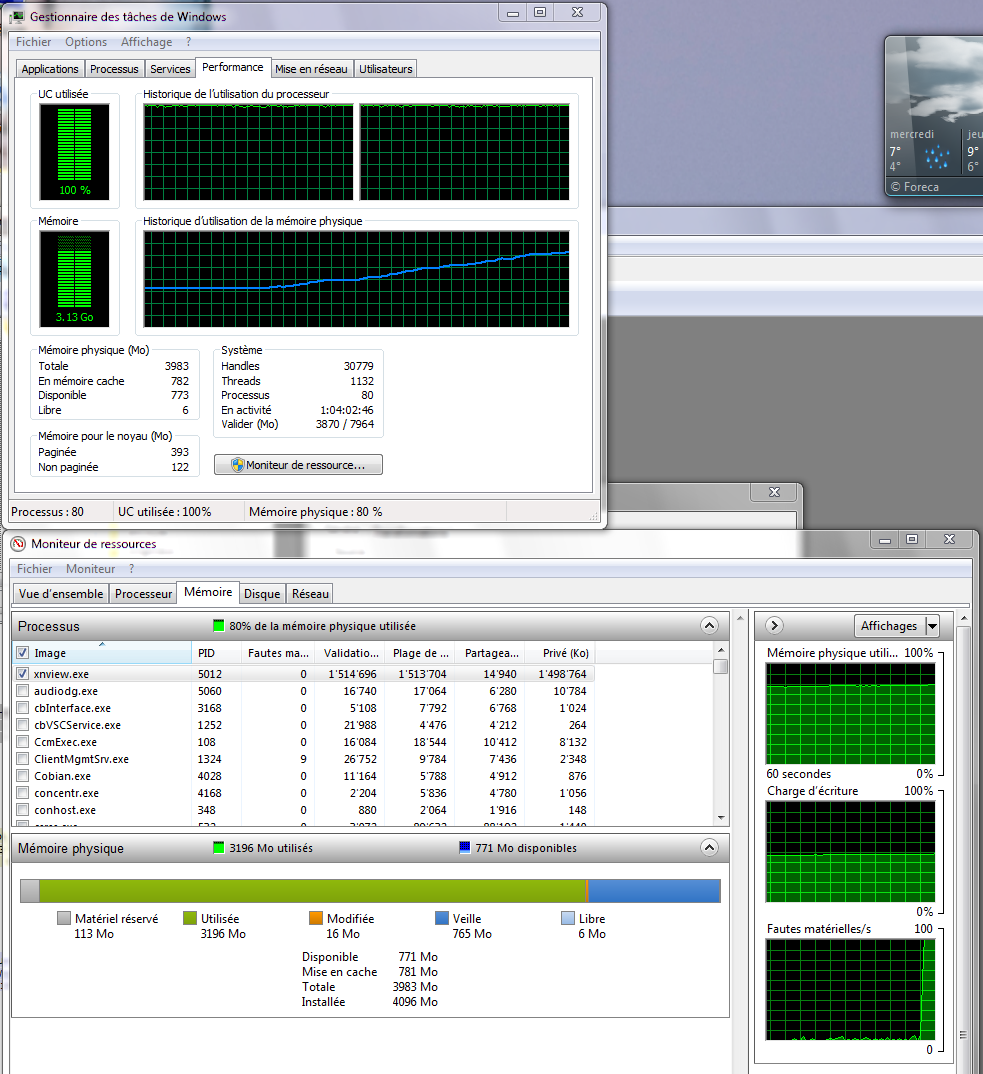Open the ? help menu in Task Manager

click(188, 42)
